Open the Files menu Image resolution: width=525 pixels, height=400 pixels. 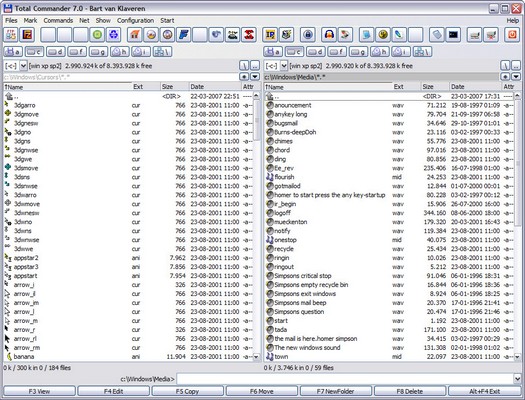point(11,20)
